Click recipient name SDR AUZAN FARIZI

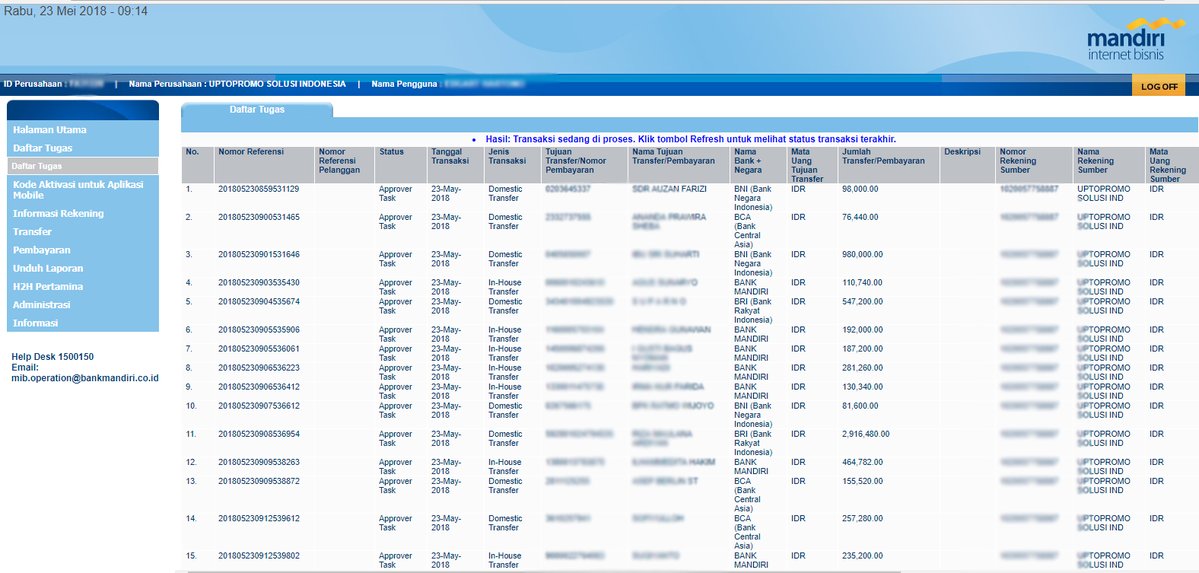click(669, 189)
